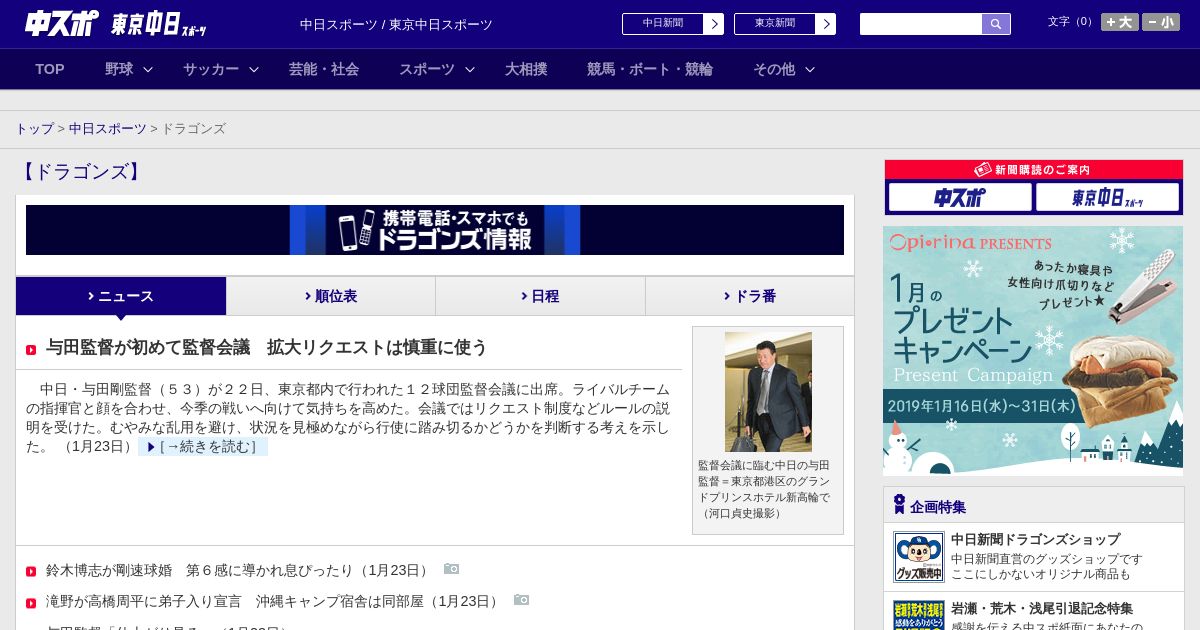Click 岩瀬・荒木・浅尾 feature thumbnail
This screenshot has width=1200, height=630.
pos(919,615)
